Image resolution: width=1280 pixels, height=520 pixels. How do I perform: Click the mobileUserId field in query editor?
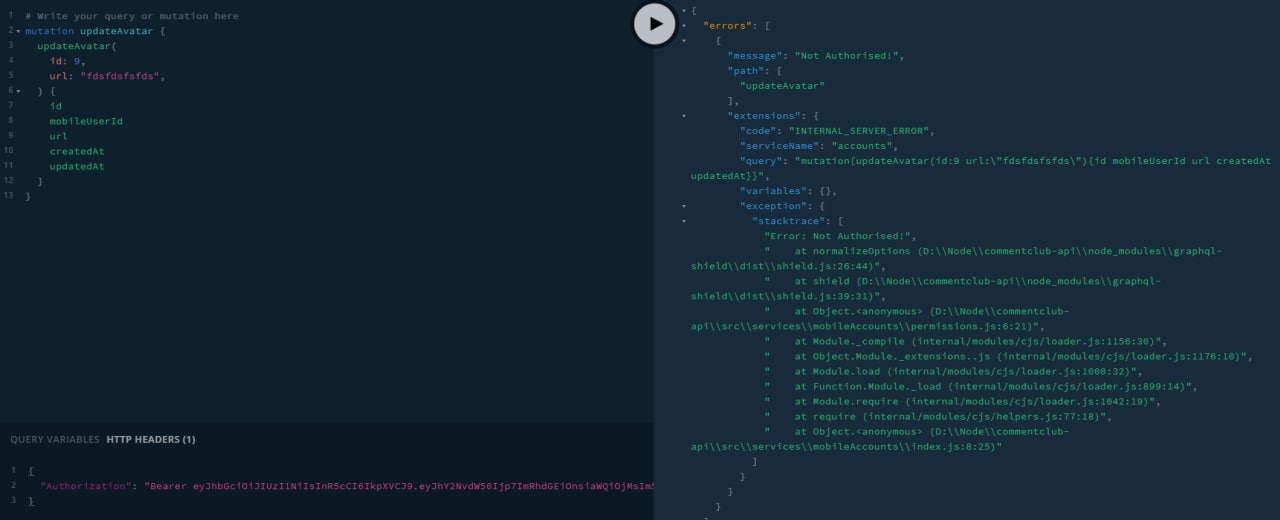[x=86, y=121]
